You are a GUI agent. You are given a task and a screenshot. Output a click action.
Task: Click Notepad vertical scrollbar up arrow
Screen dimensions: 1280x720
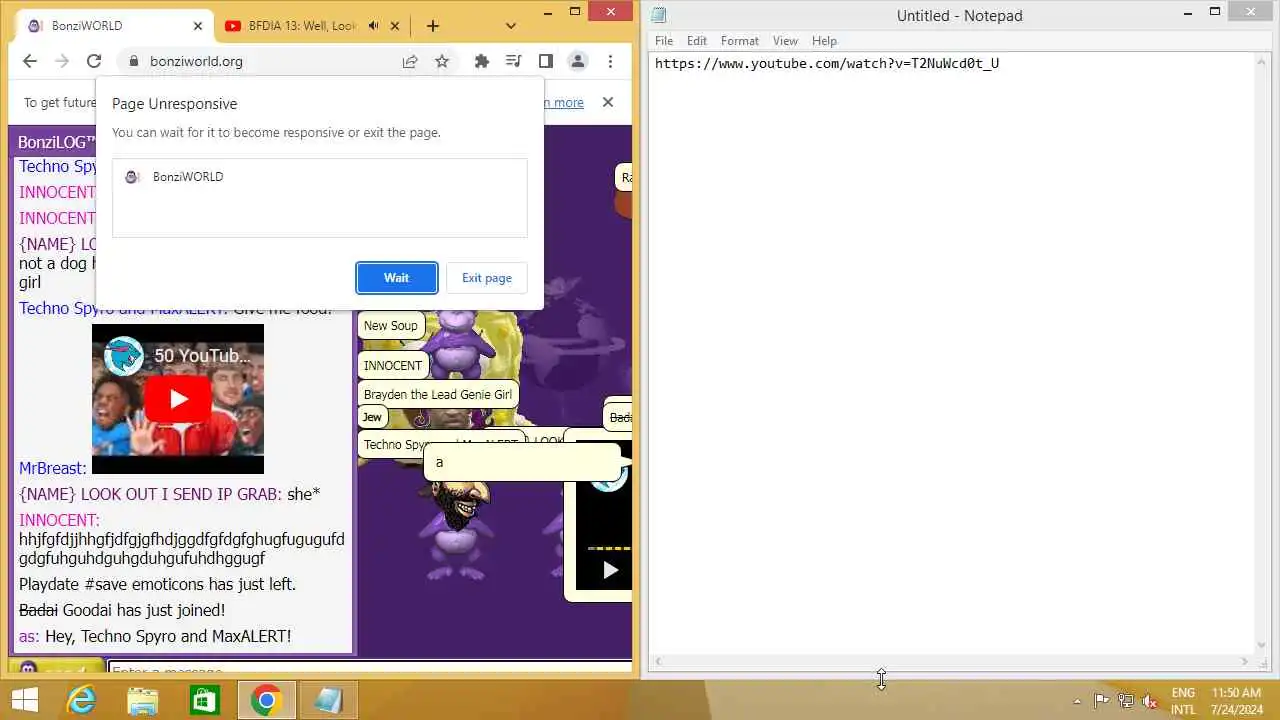pyautogui.click(x=1262, y=61)
